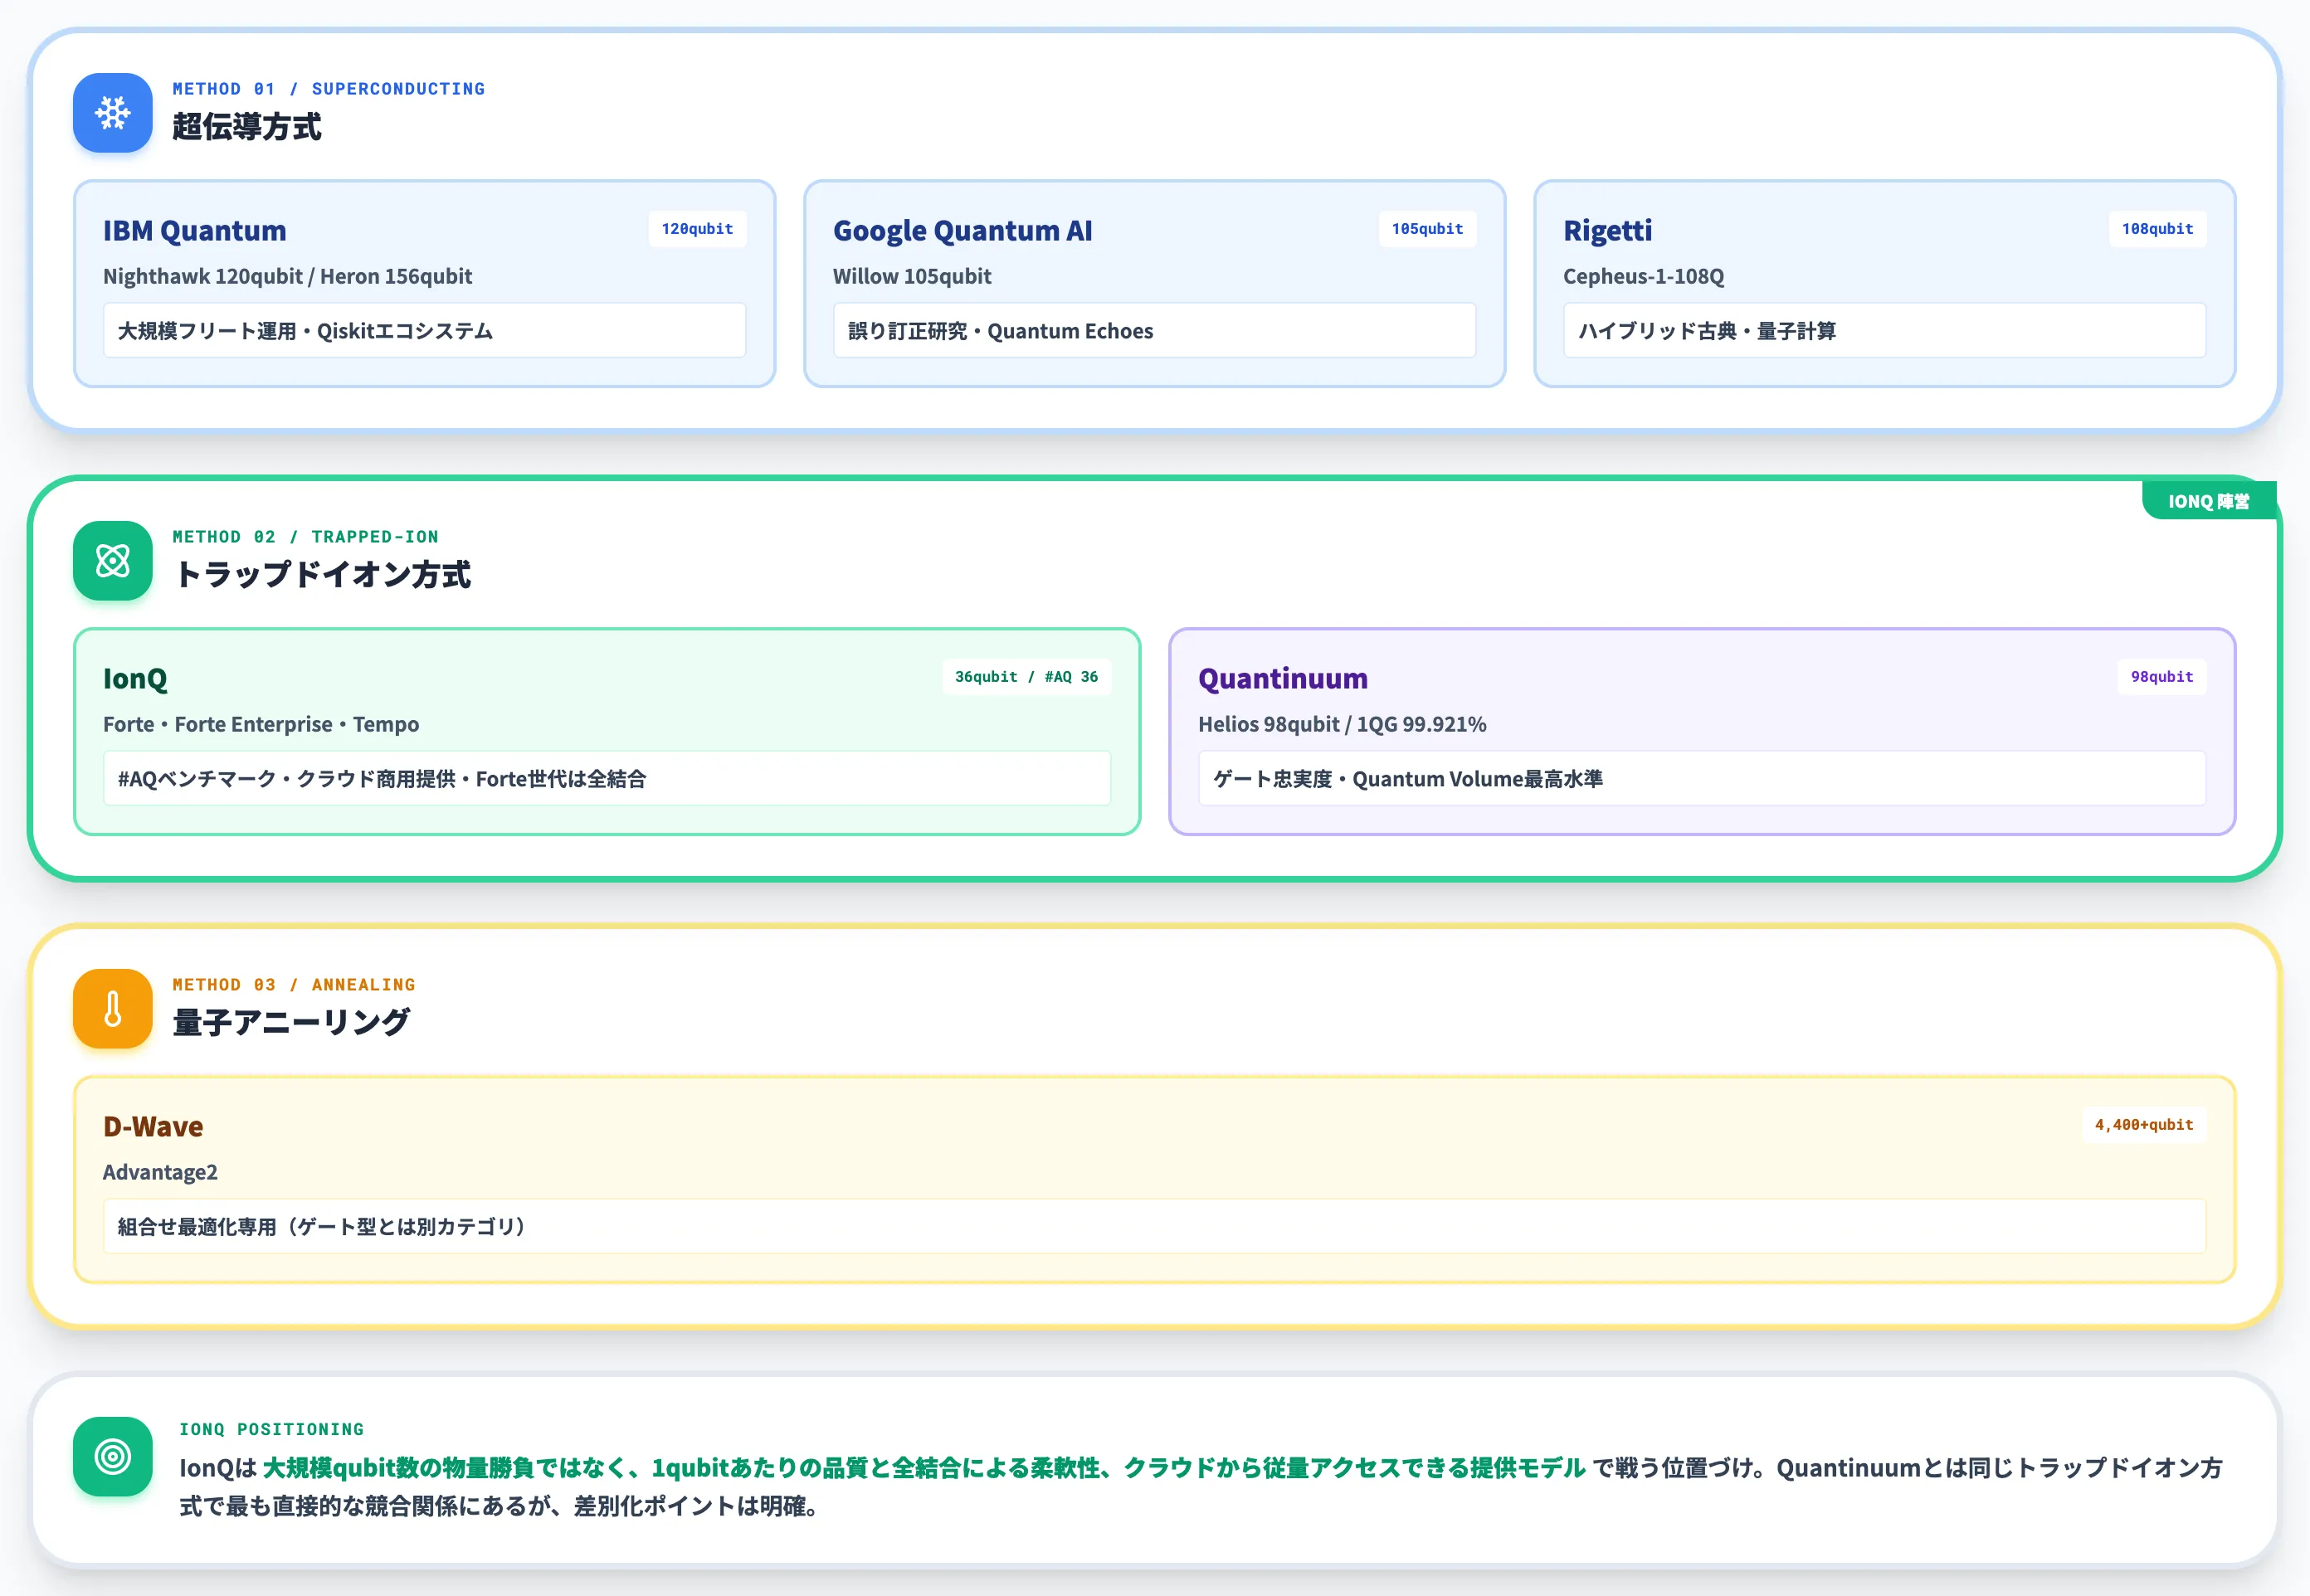Select the Cepheus-1-108Q subtitle

1643,276
